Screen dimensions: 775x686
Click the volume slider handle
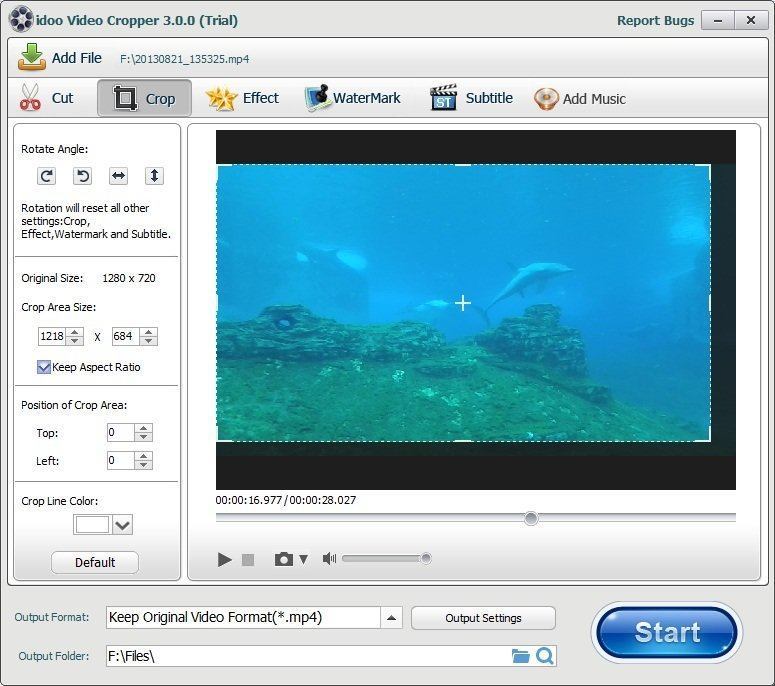pyautogui.click(x=426, y=558)
